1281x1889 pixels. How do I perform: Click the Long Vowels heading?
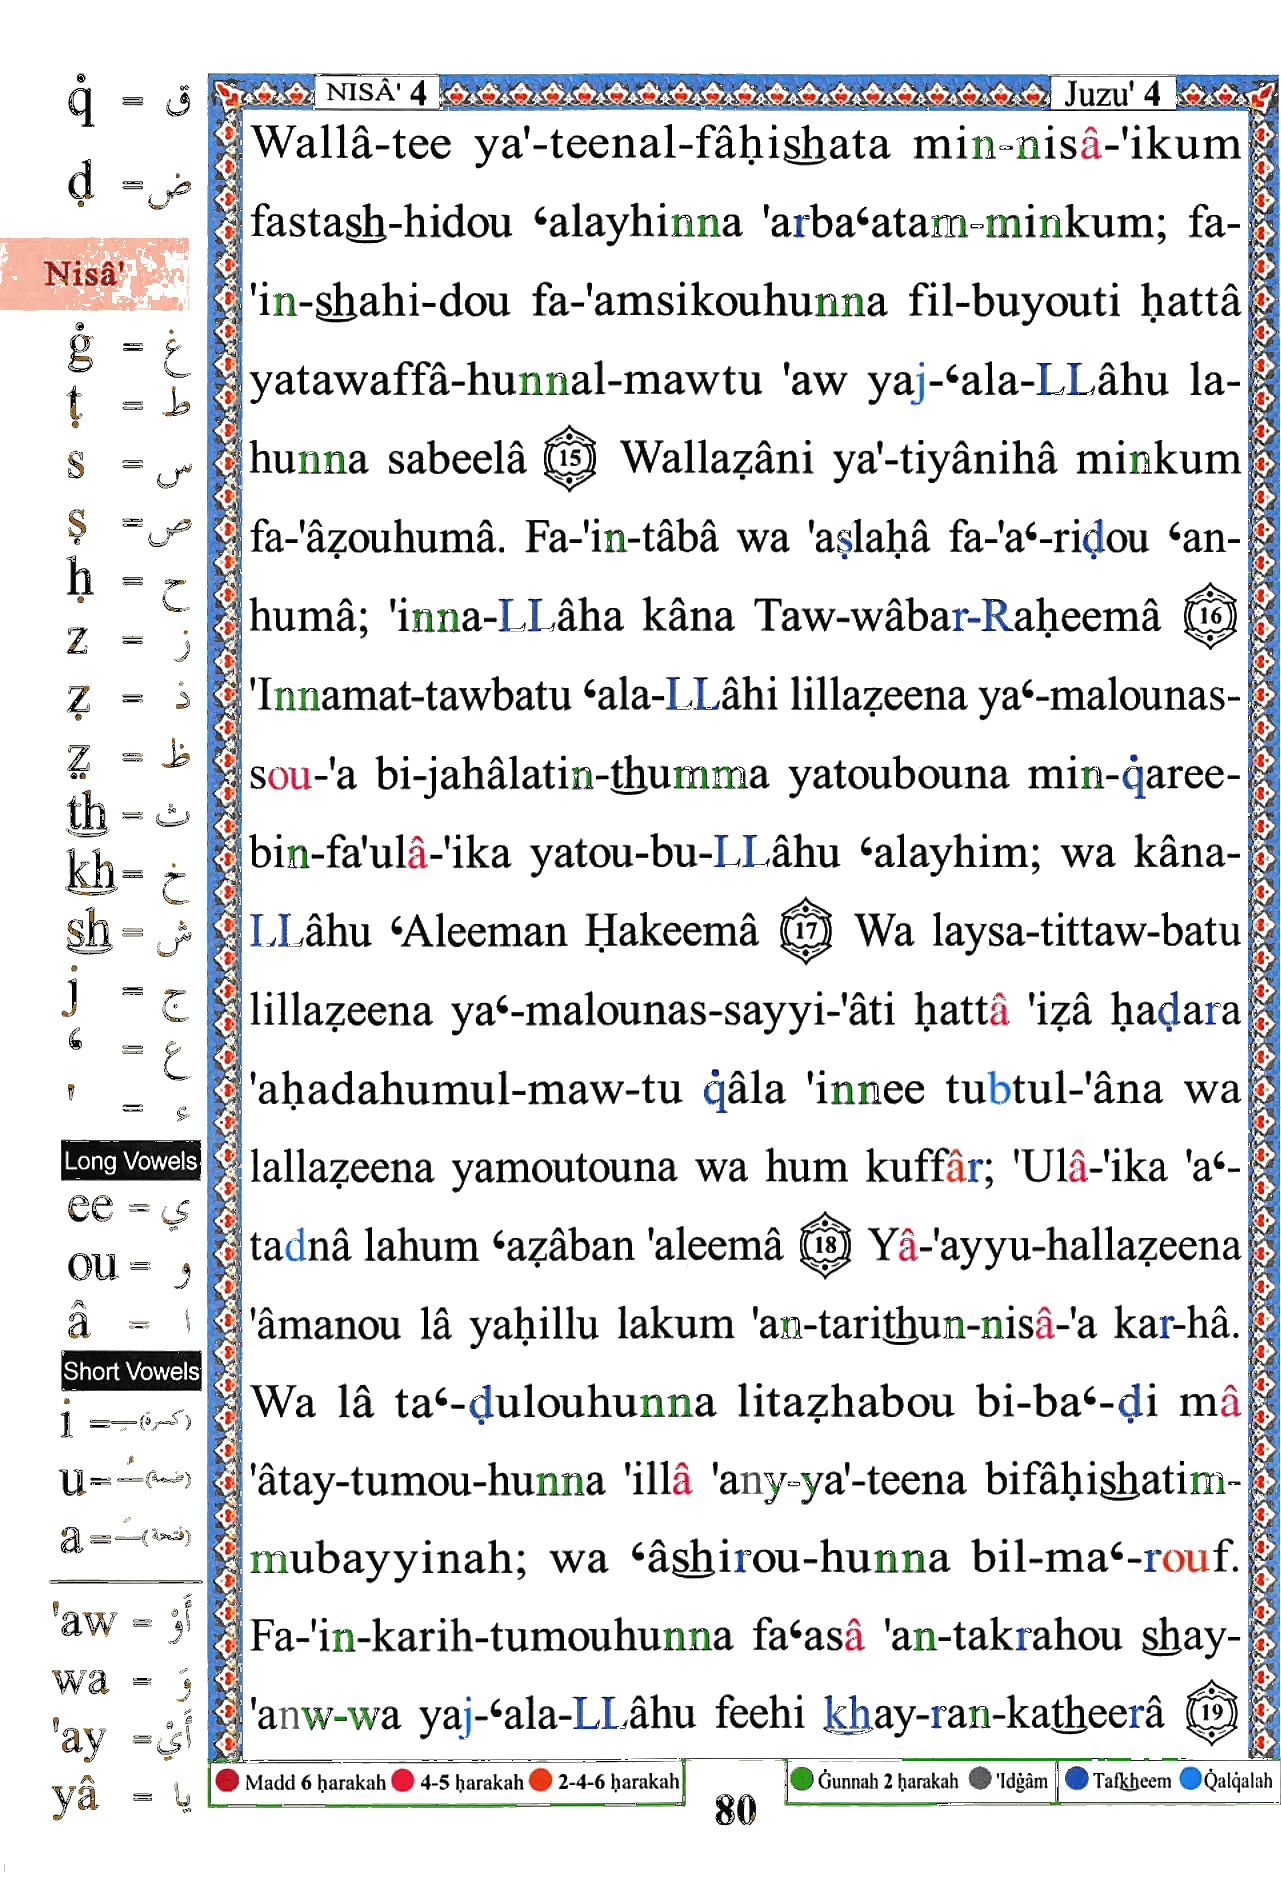[x=131, y=1161]
